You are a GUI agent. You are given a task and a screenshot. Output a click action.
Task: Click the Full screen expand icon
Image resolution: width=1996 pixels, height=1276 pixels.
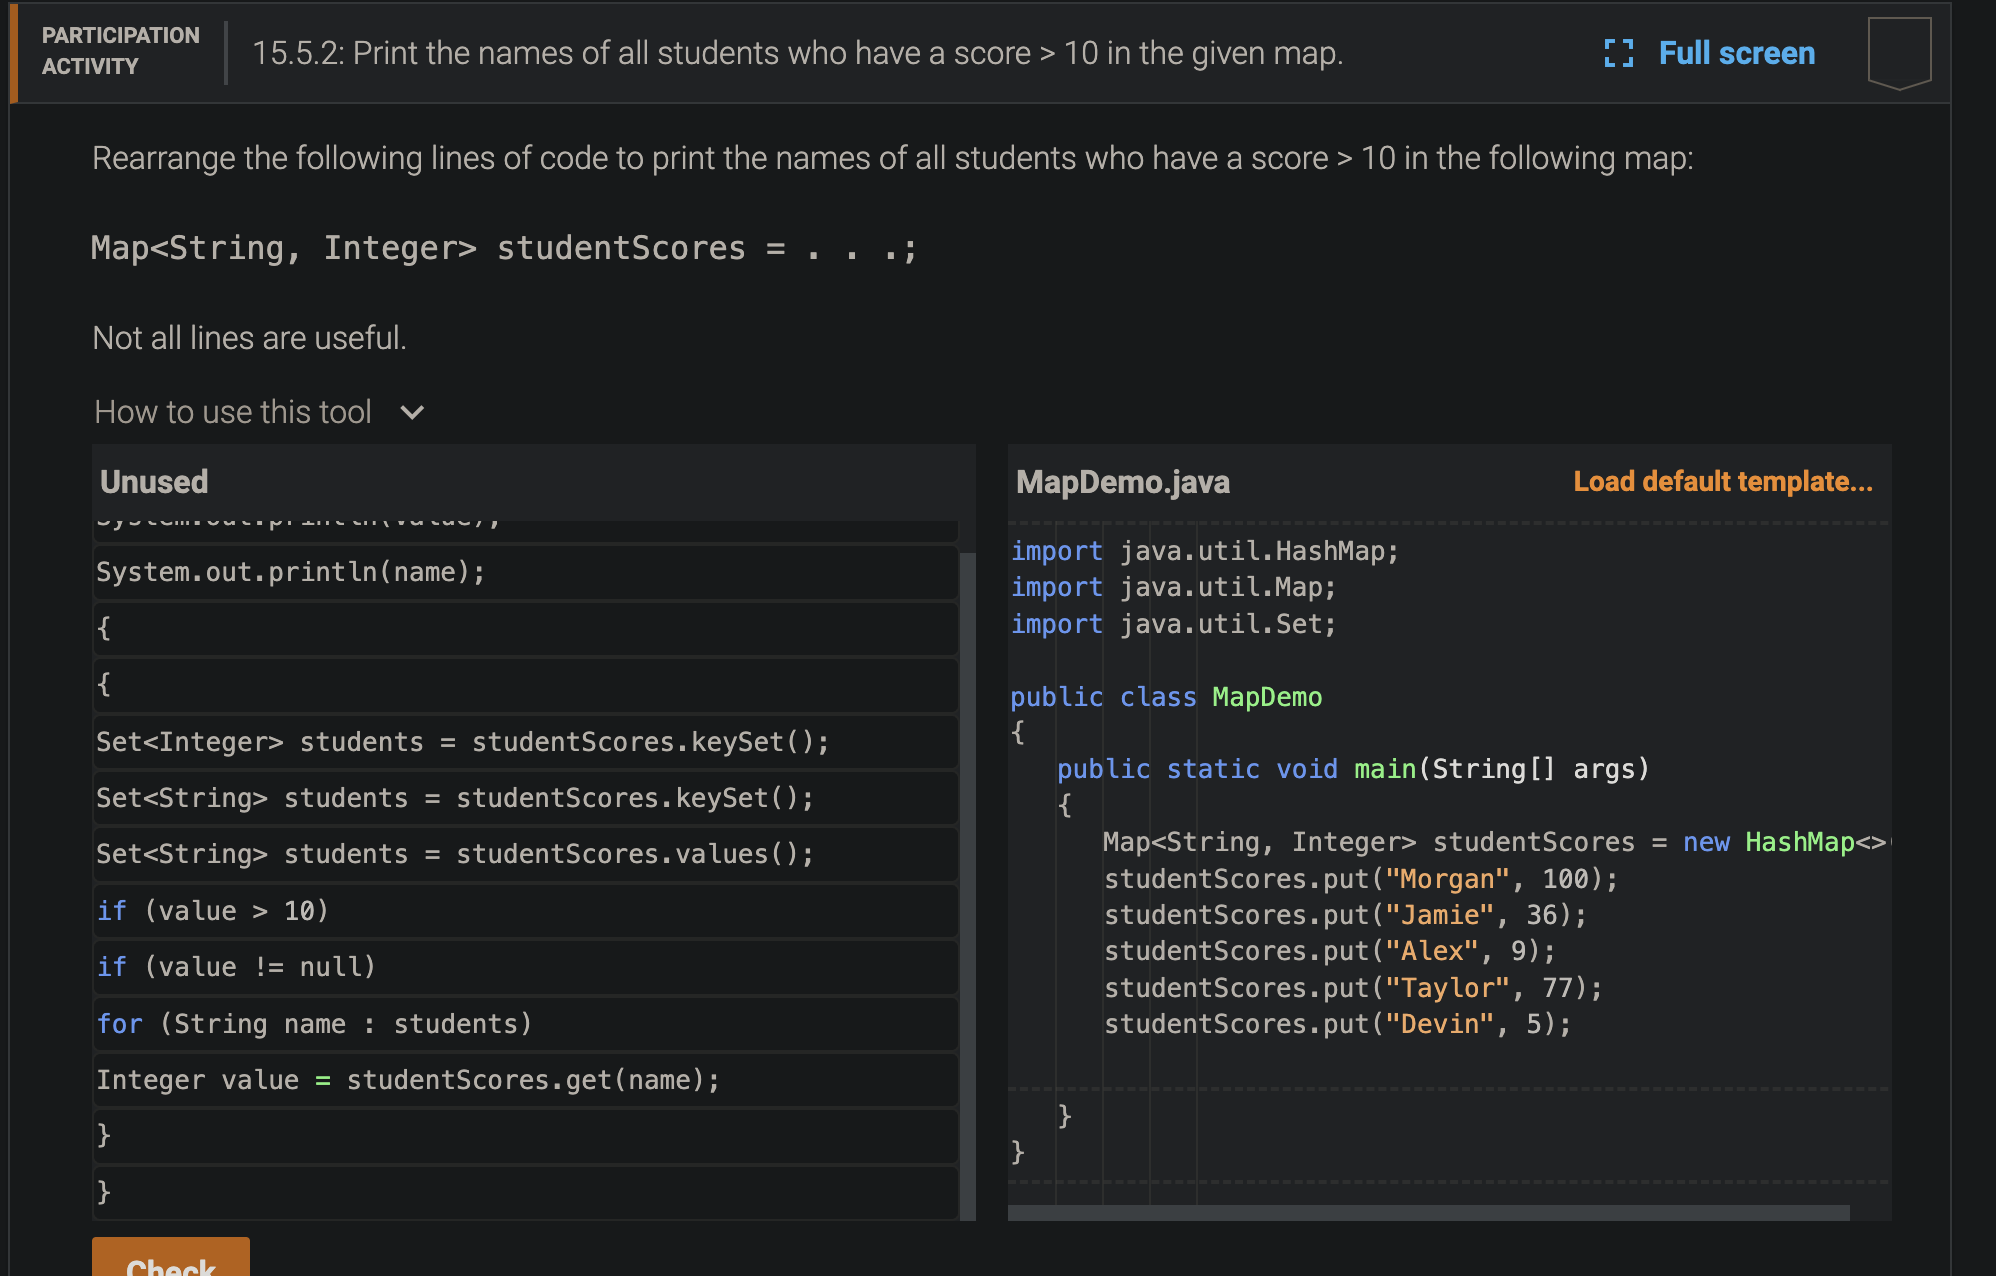(x=1618, y=53)
